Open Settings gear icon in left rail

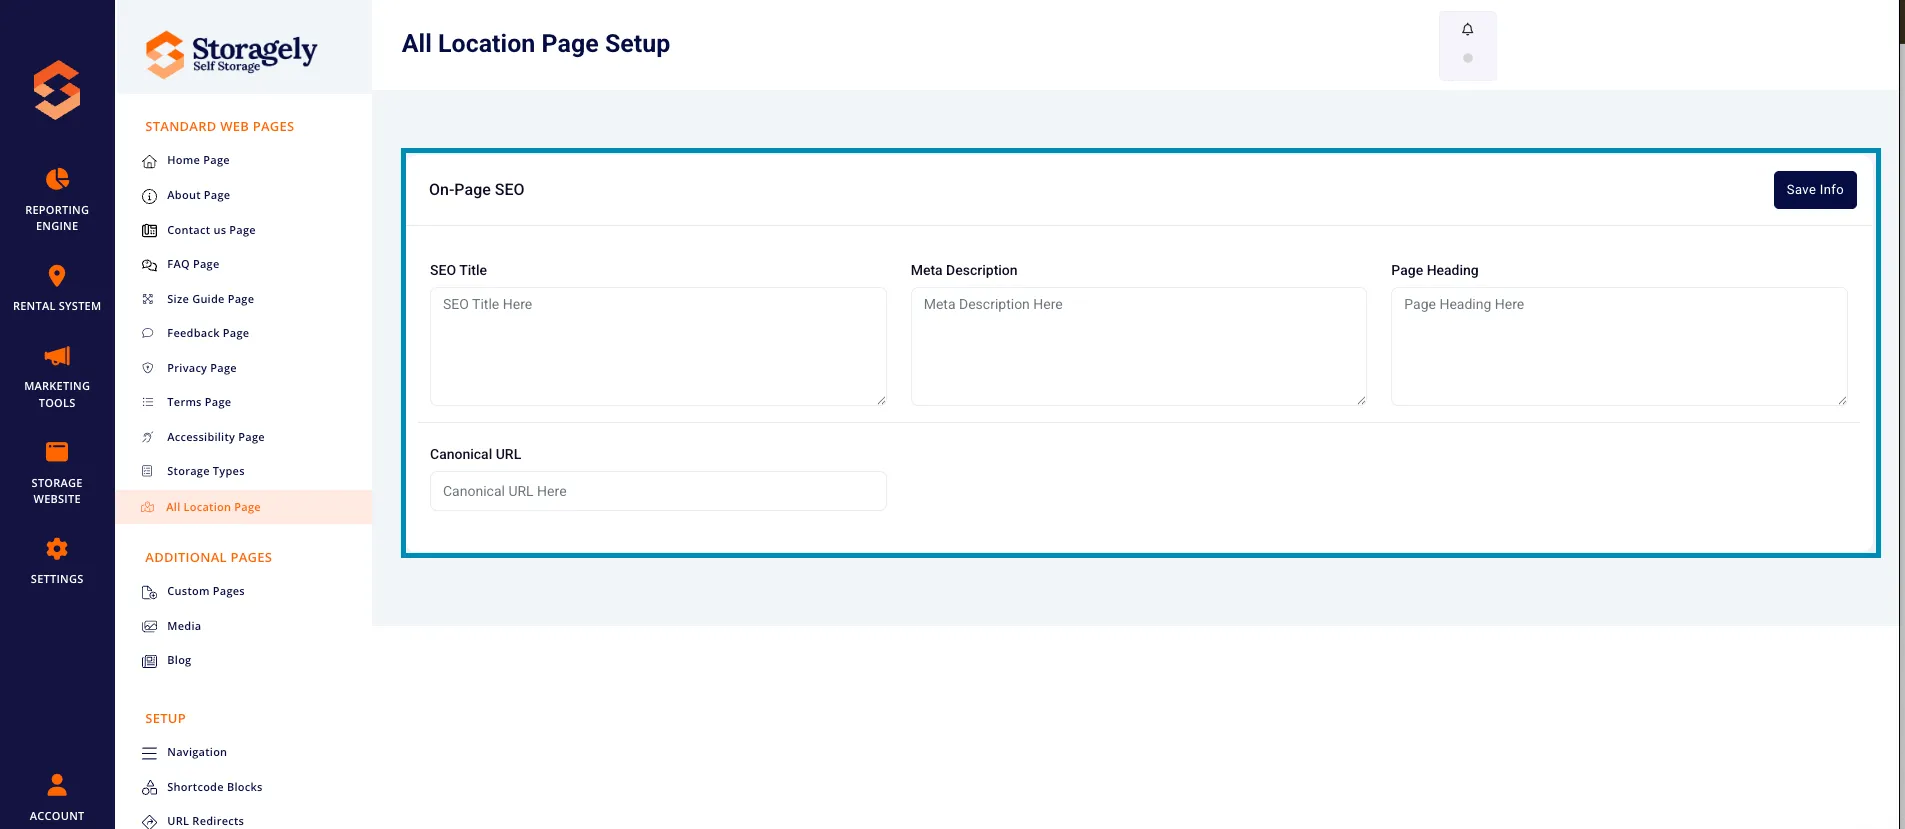pos(57,549)
